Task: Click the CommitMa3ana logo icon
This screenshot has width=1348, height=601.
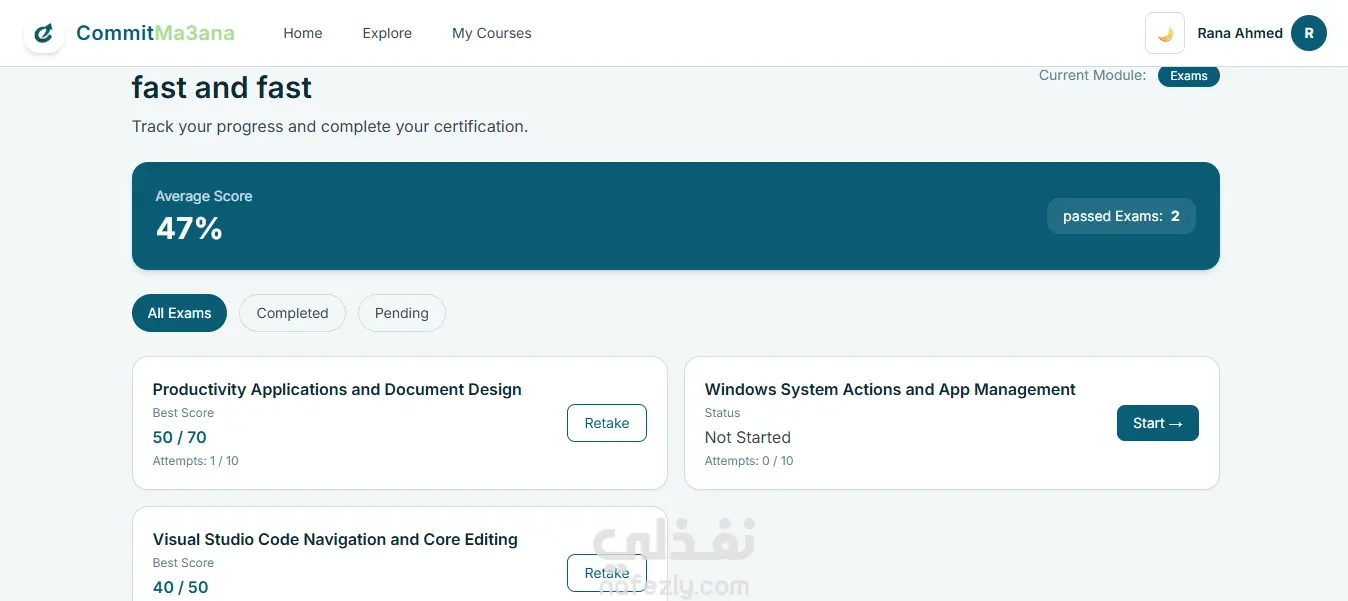Action: tap(44, 33)
